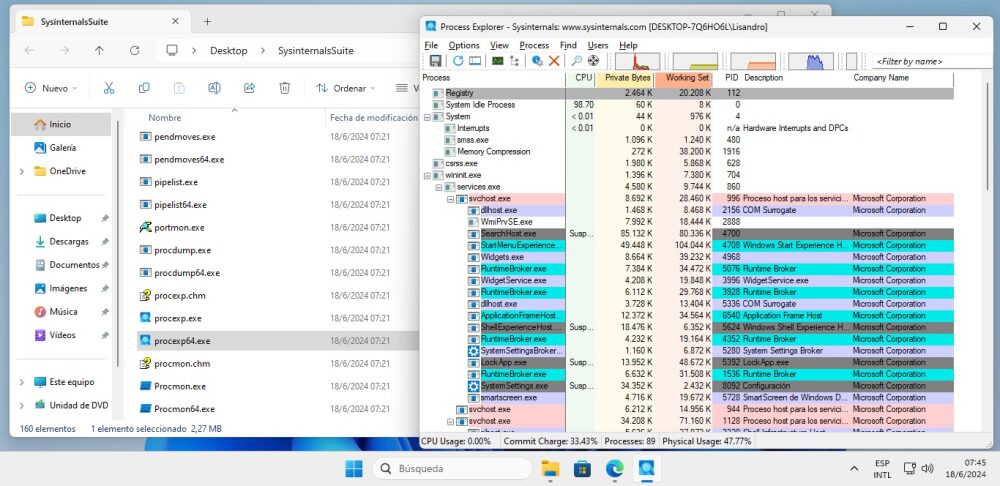This screenshot has width=1000, height=486.
Task: Click the Cut scissors icon in File Explorer
Action: tap(109, 88)
